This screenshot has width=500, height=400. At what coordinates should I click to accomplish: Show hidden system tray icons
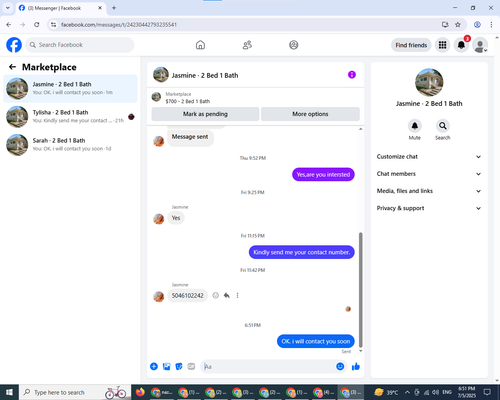[407, 392]
